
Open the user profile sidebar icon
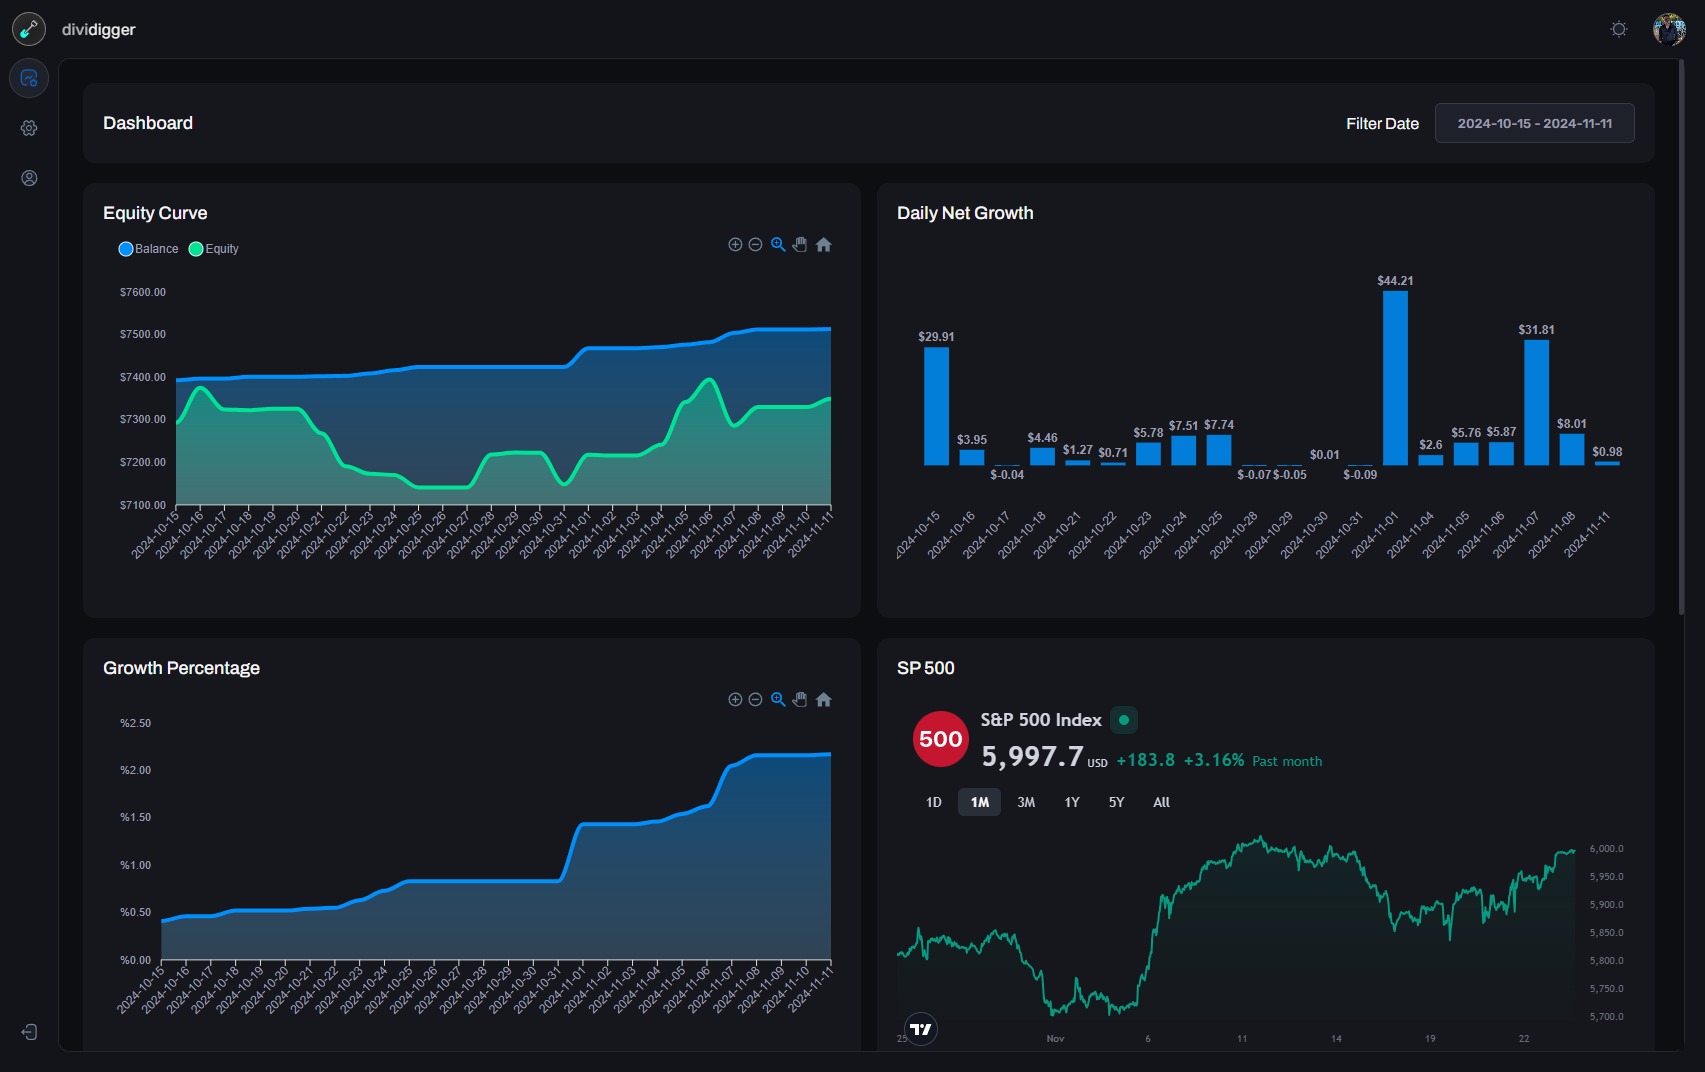29,178
